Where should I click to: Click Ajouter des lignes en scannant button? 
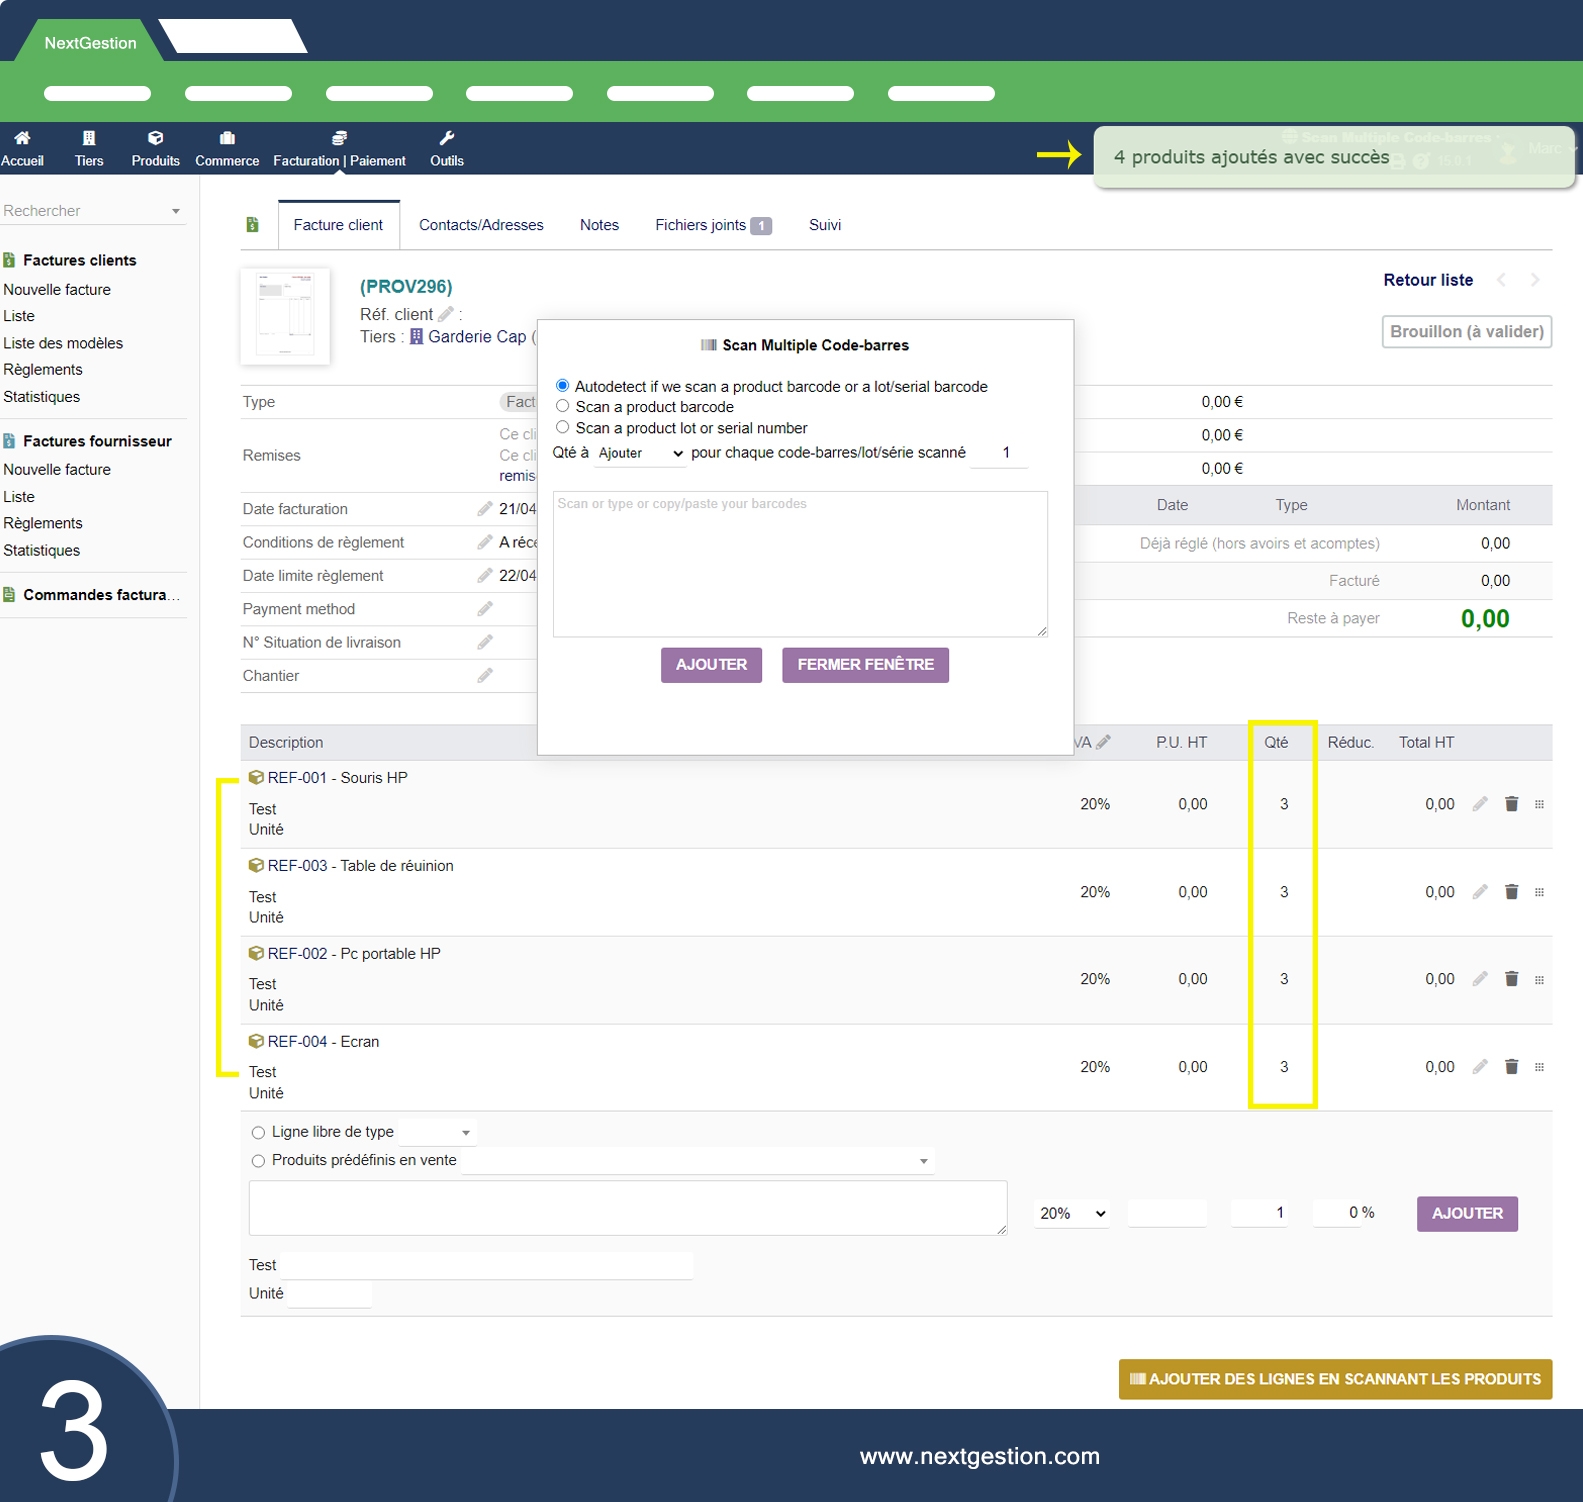[x=1334, y=1379]
